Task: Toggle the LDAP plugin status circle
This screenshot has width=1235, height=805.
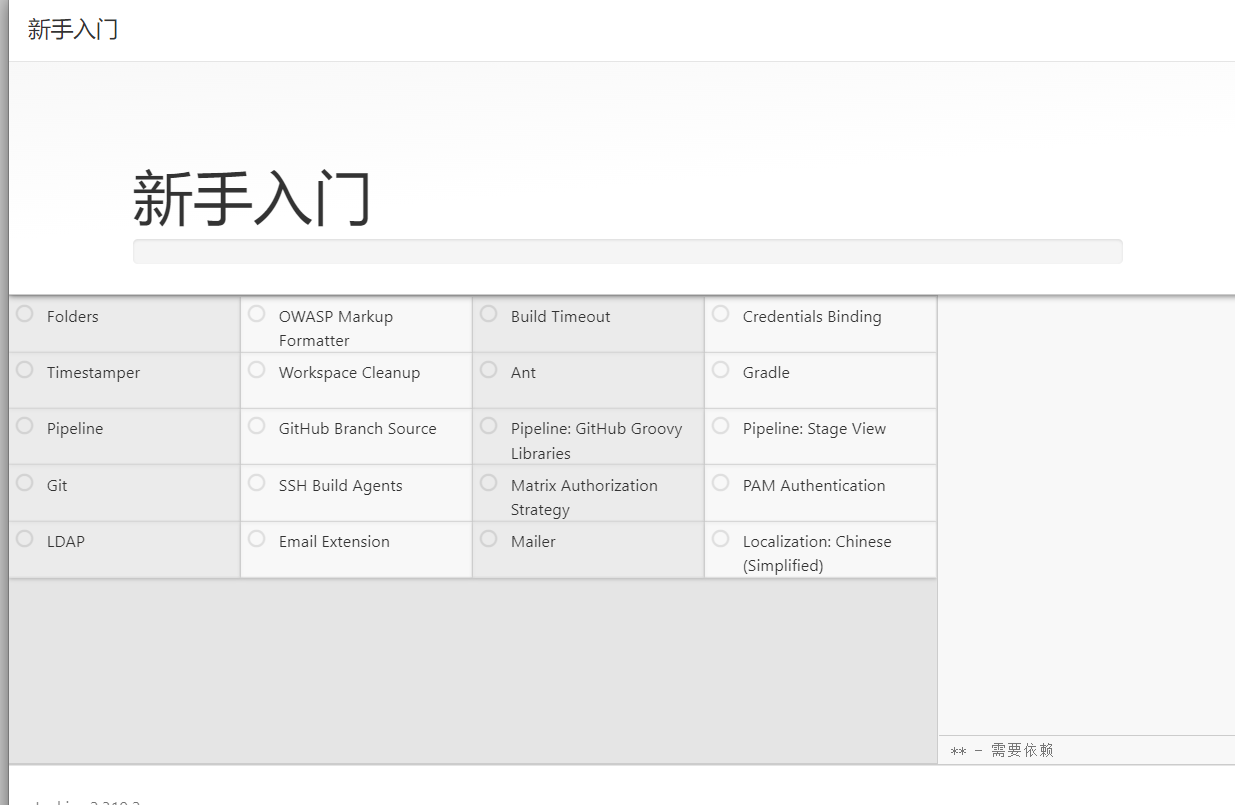Action: coord(25,539)
